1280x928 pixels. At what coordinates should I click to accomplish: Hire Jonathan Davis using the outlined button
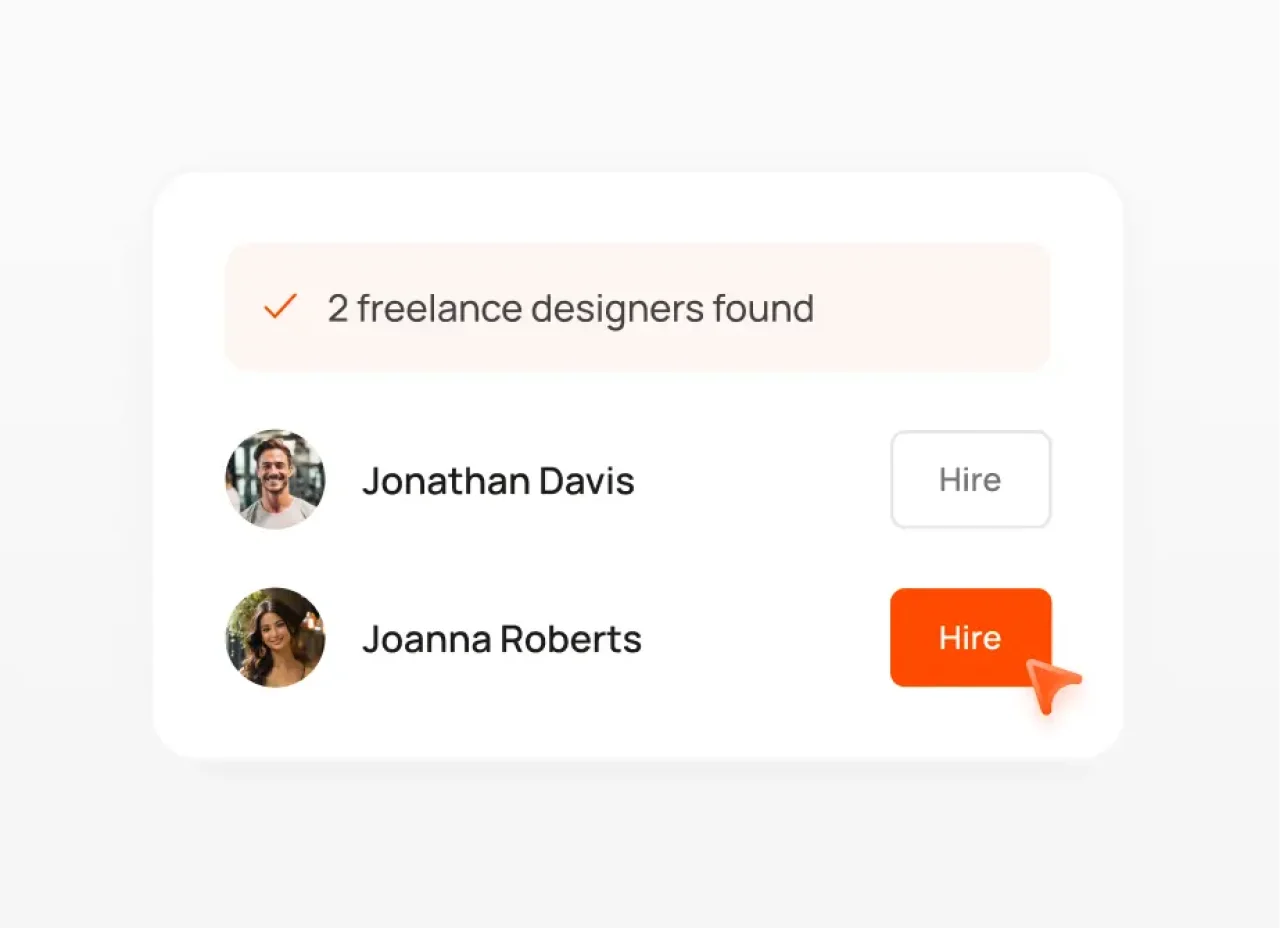click(970, 479)
